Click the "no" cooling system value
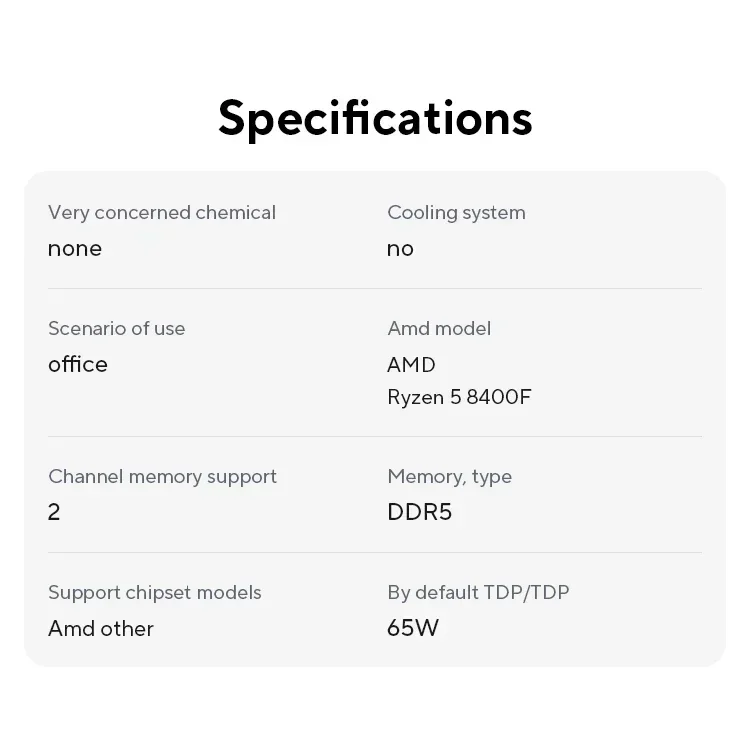750x750 pixels. click(400, 248)
